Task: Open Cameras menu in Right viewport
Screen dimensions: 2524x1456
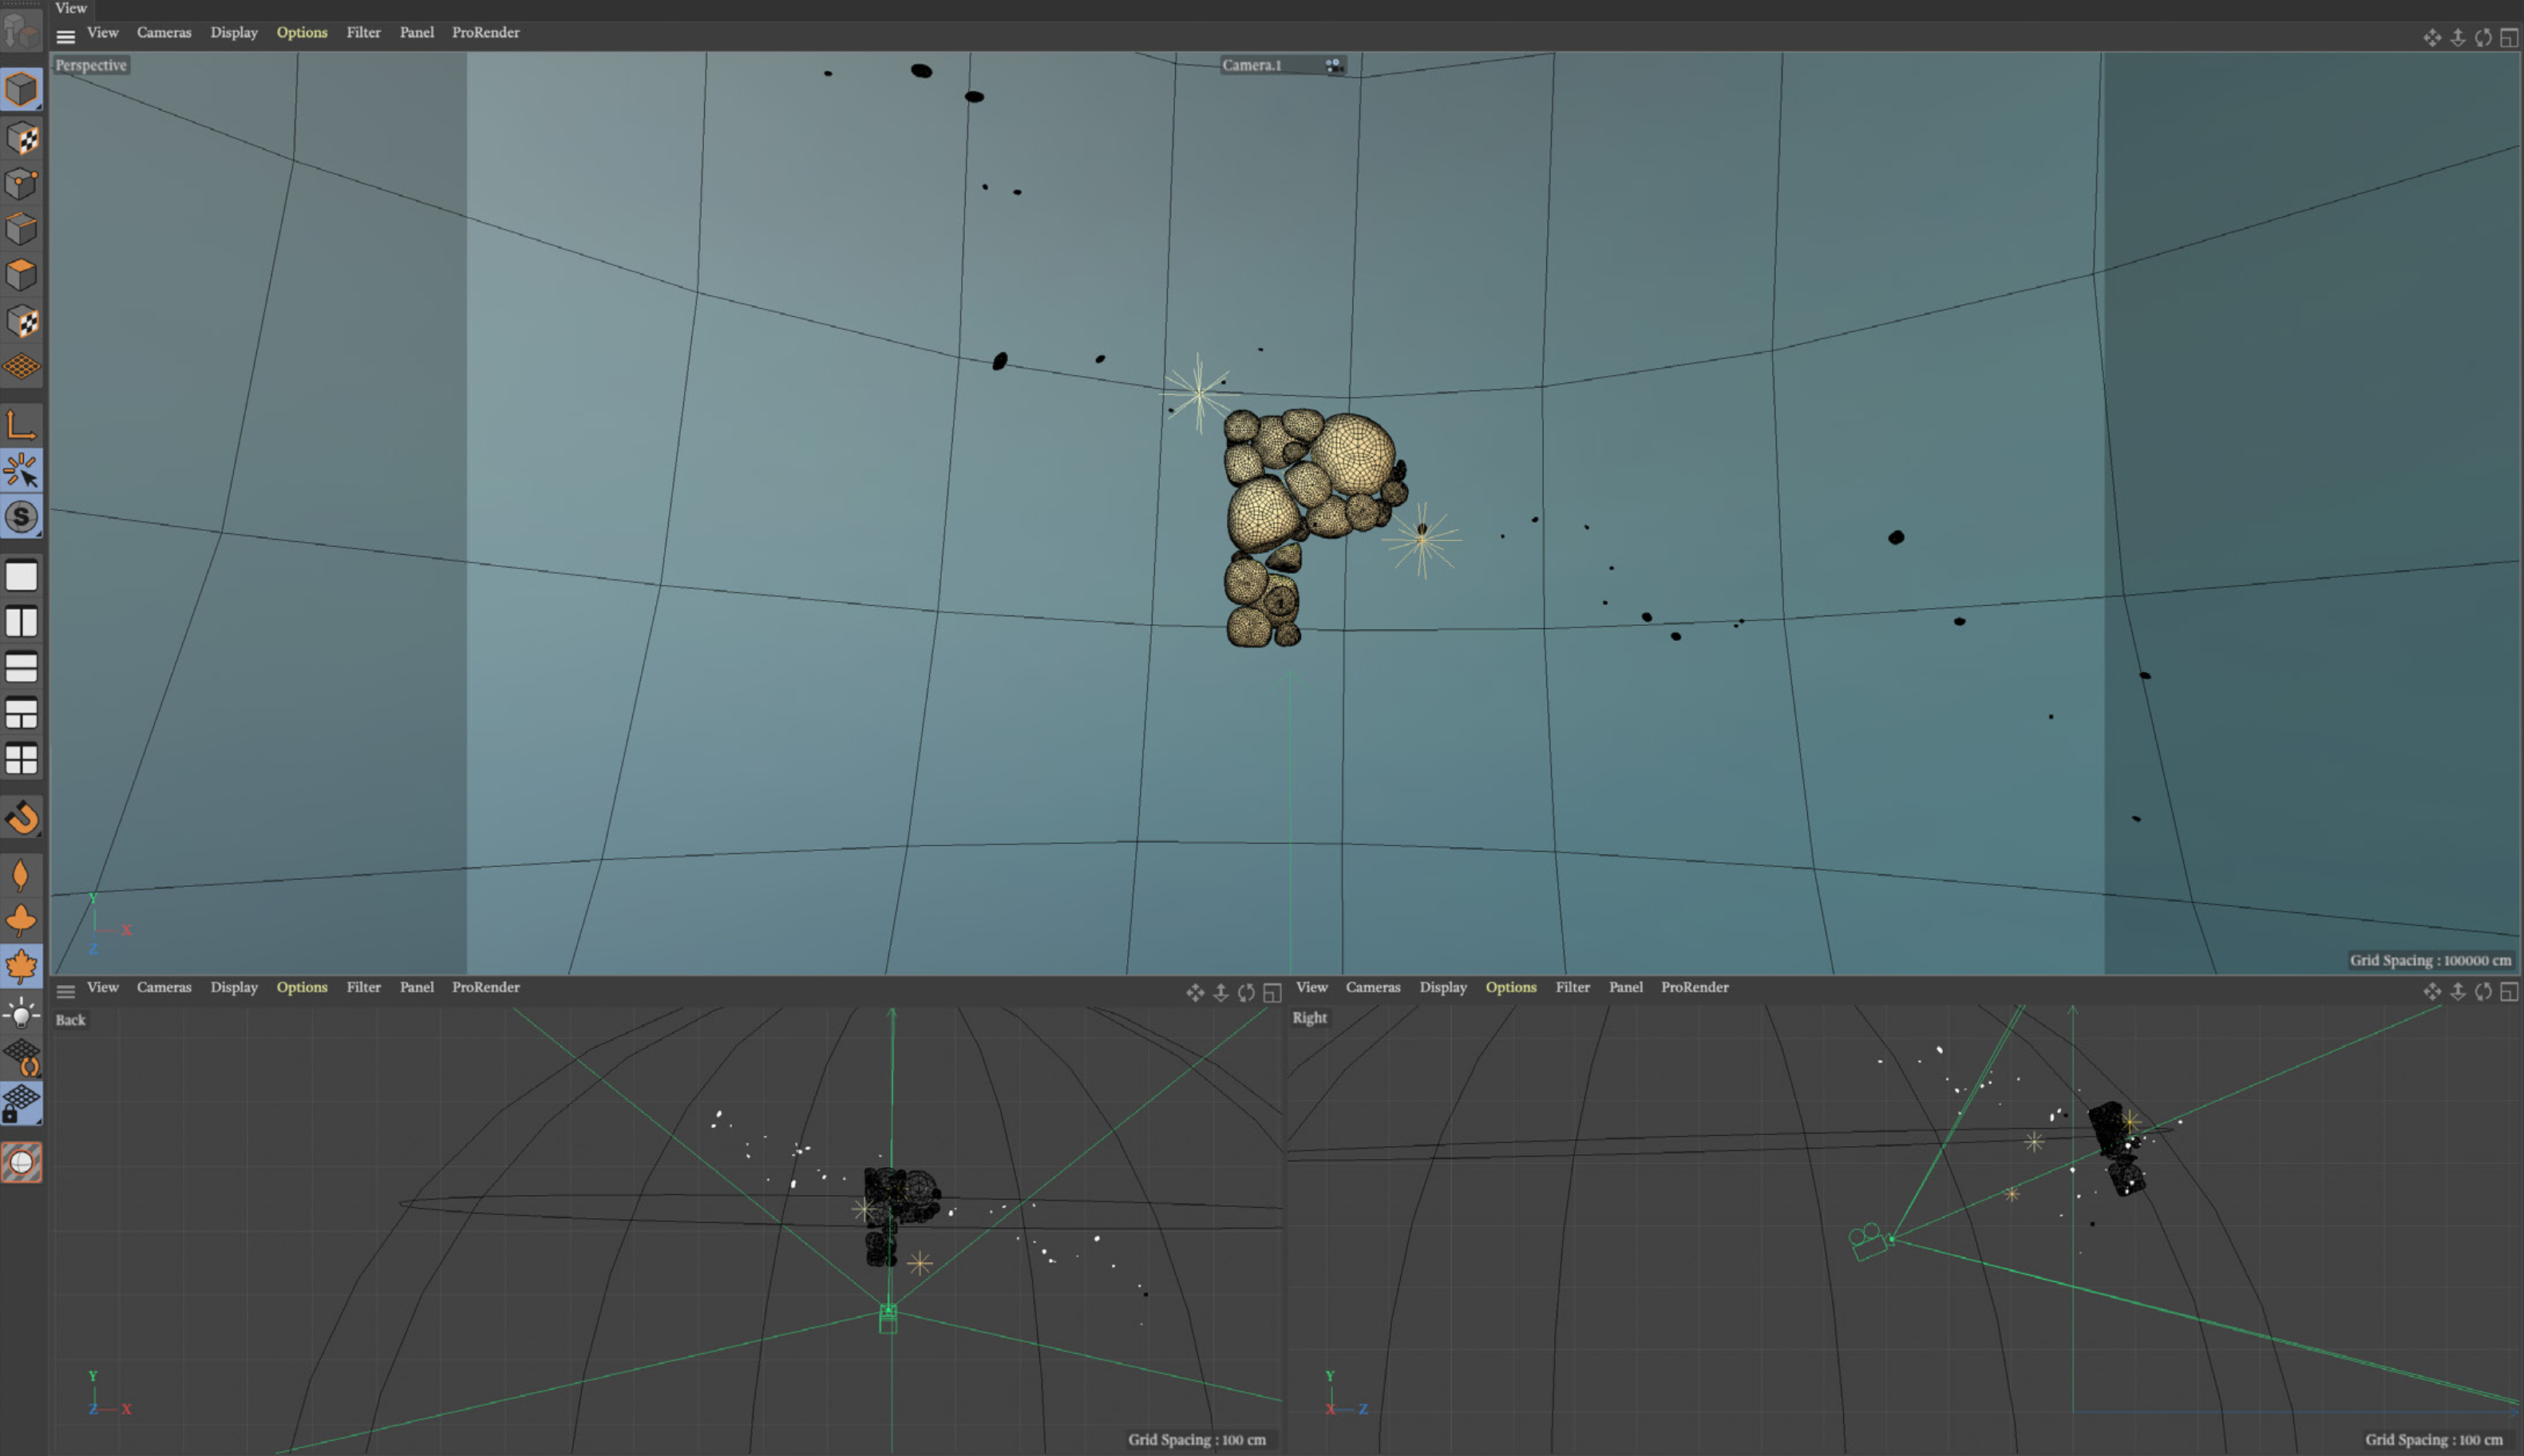Action: coord(1373,987)
